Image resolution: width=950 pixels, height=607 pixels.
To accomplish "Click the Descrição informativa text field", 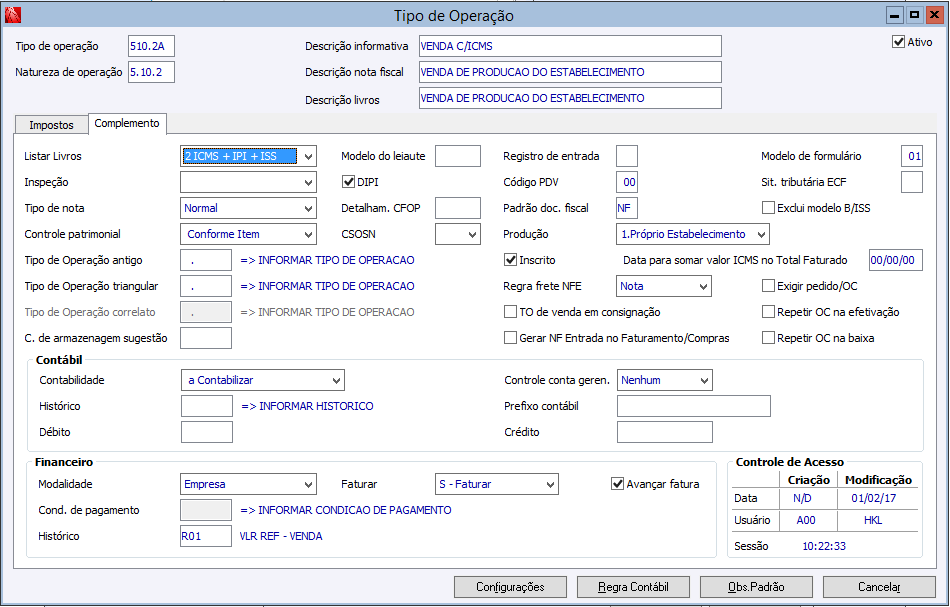I will 570,46.
